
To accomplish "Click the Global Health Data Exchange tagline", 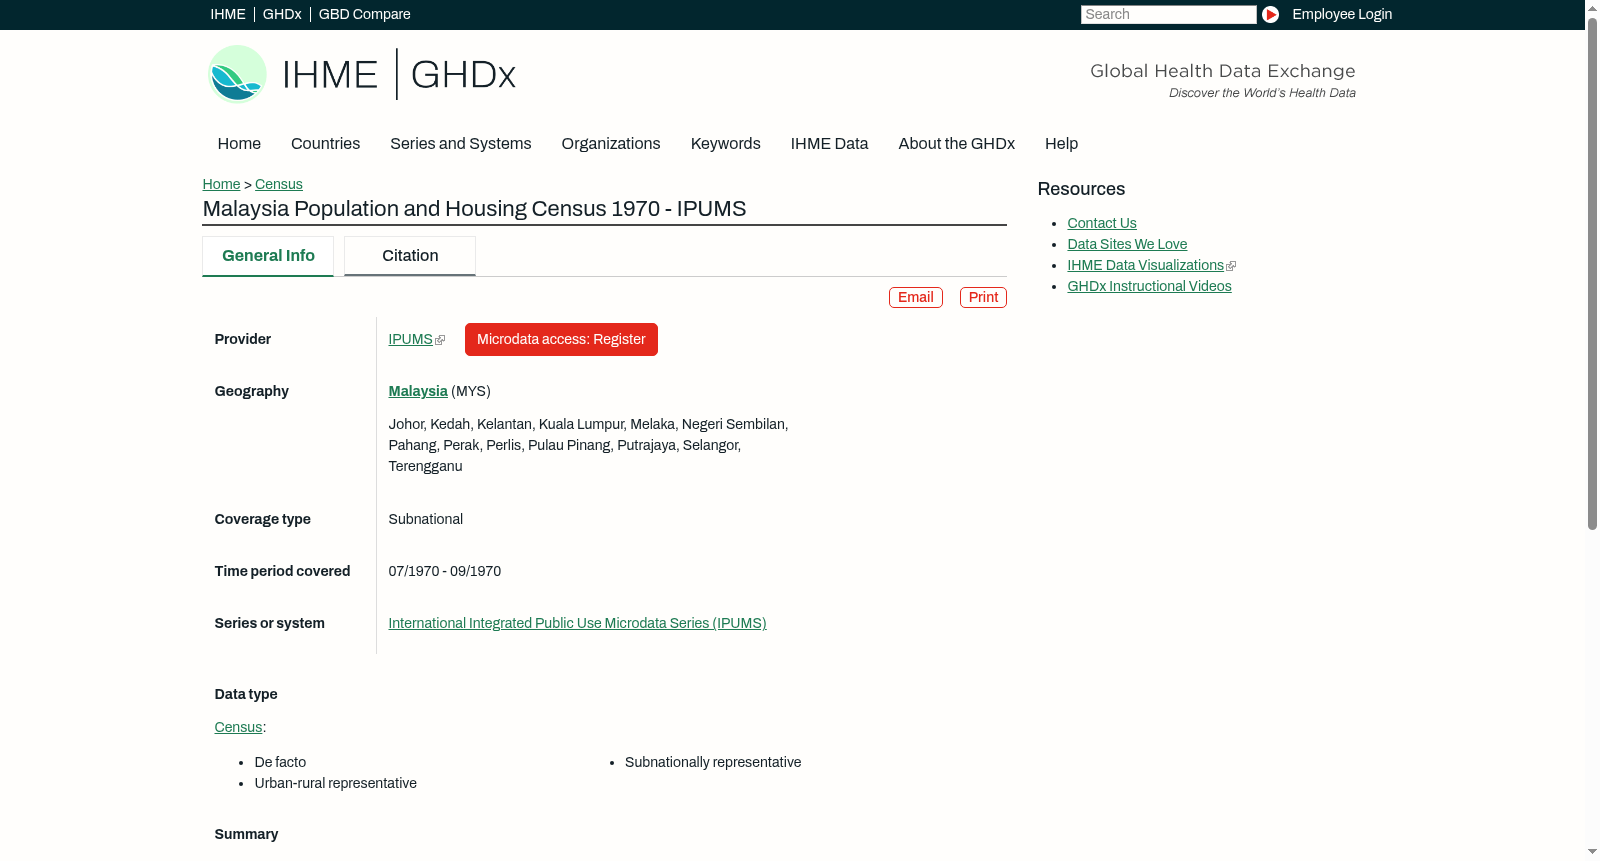I will click(x=1223, y=71).
